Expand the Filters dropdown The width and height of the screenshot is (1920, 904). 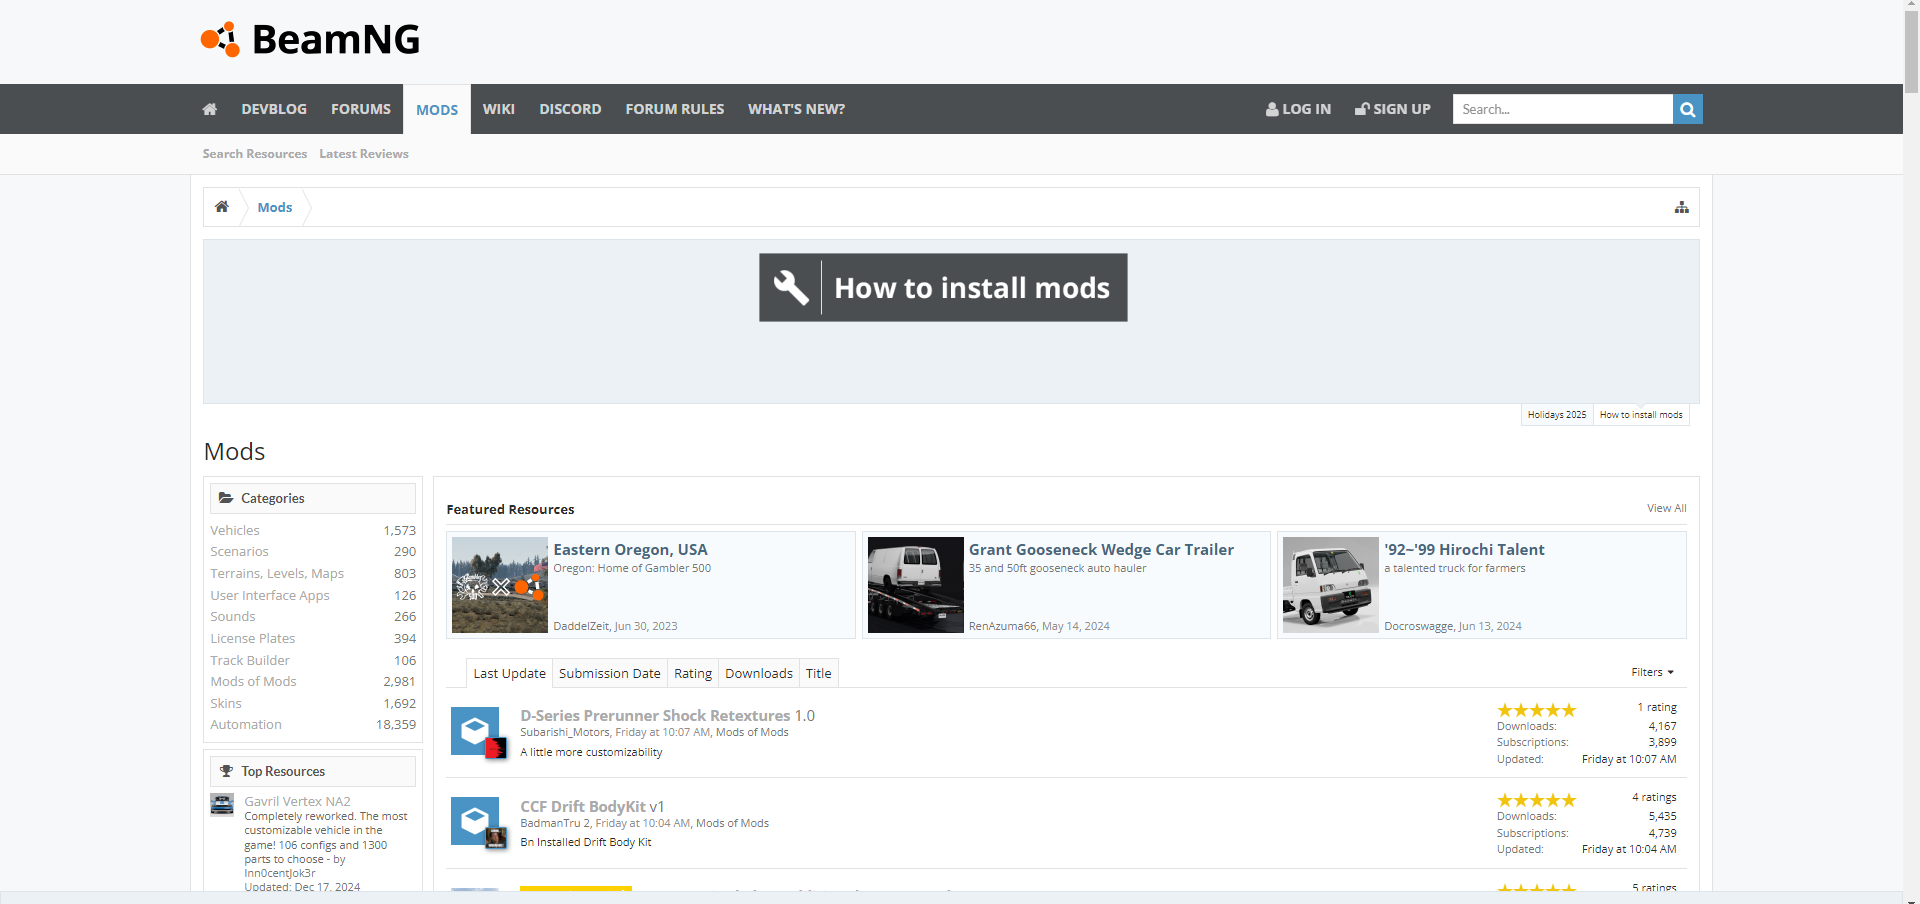point(1652,673)
